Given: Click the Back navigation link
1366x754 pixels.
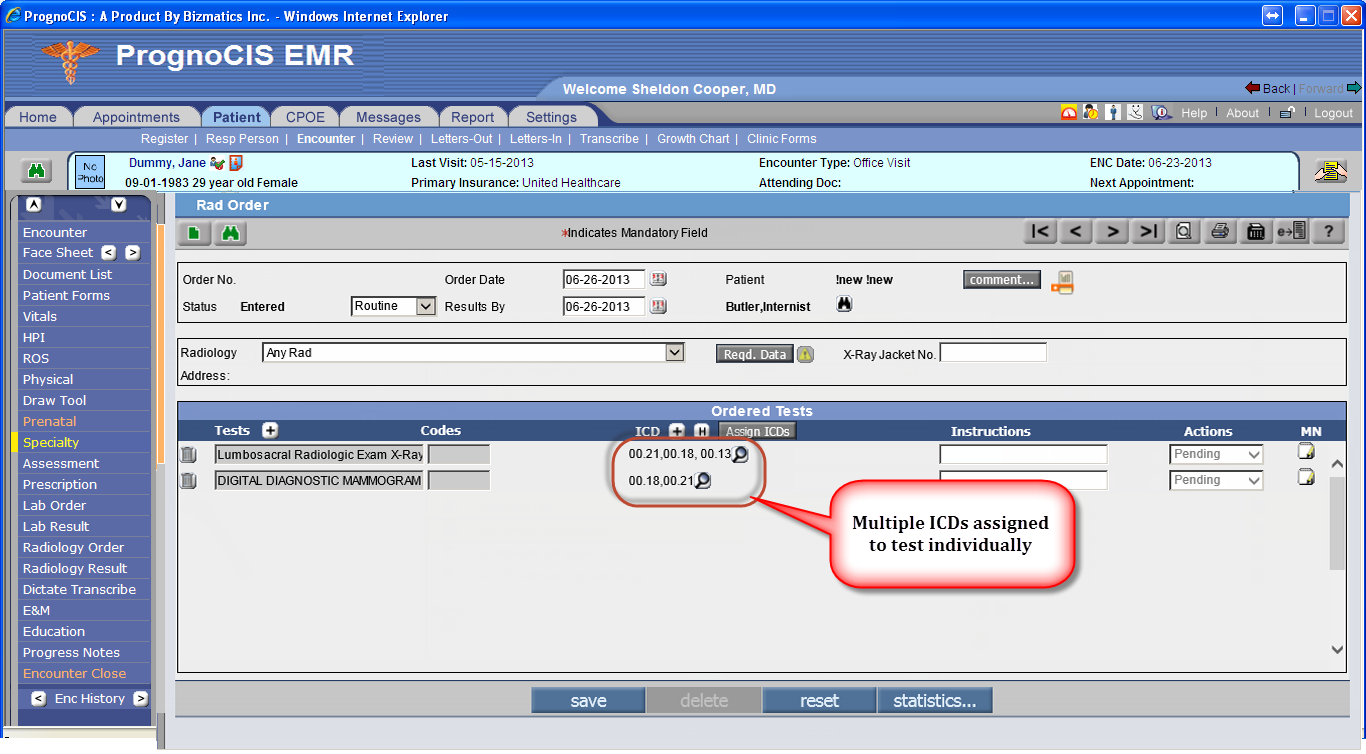Looking at the screenshot, I should (x=1267, y=88).
